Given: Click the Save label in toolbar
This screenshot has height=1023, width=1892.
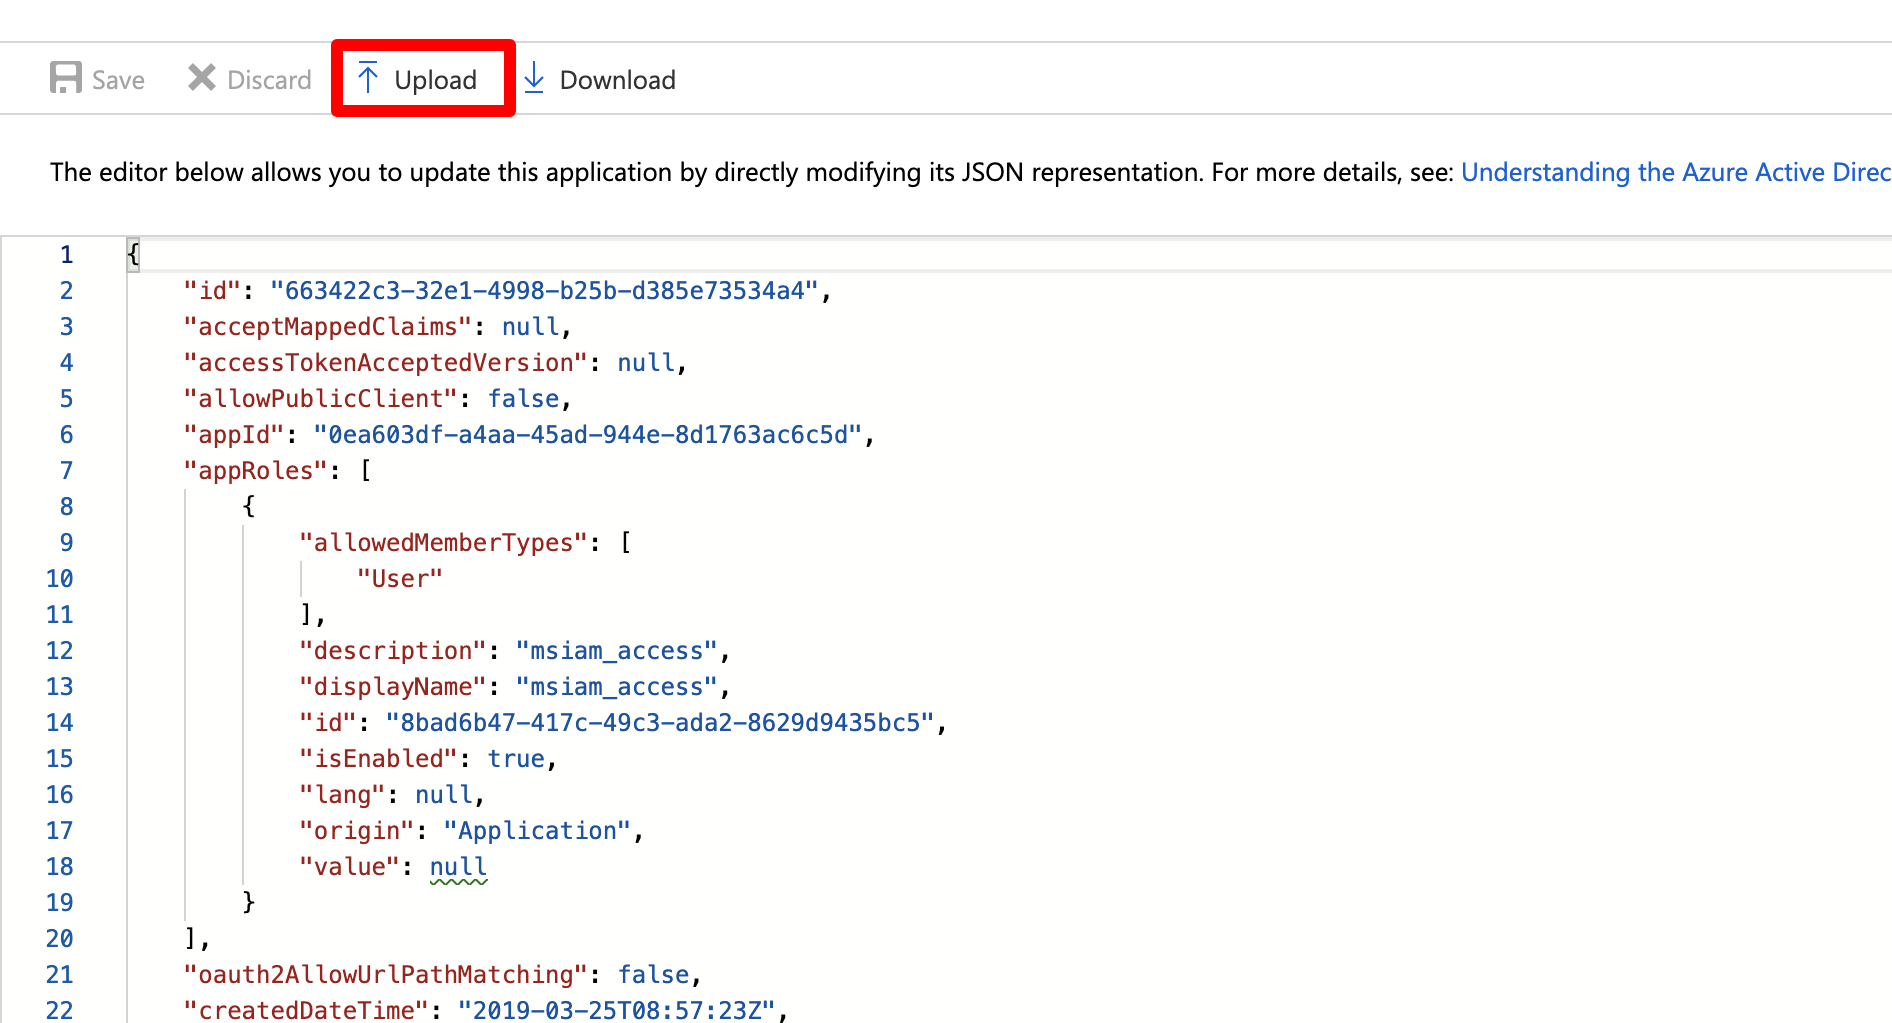Looking at the screenshot, I should click(118, 80).
